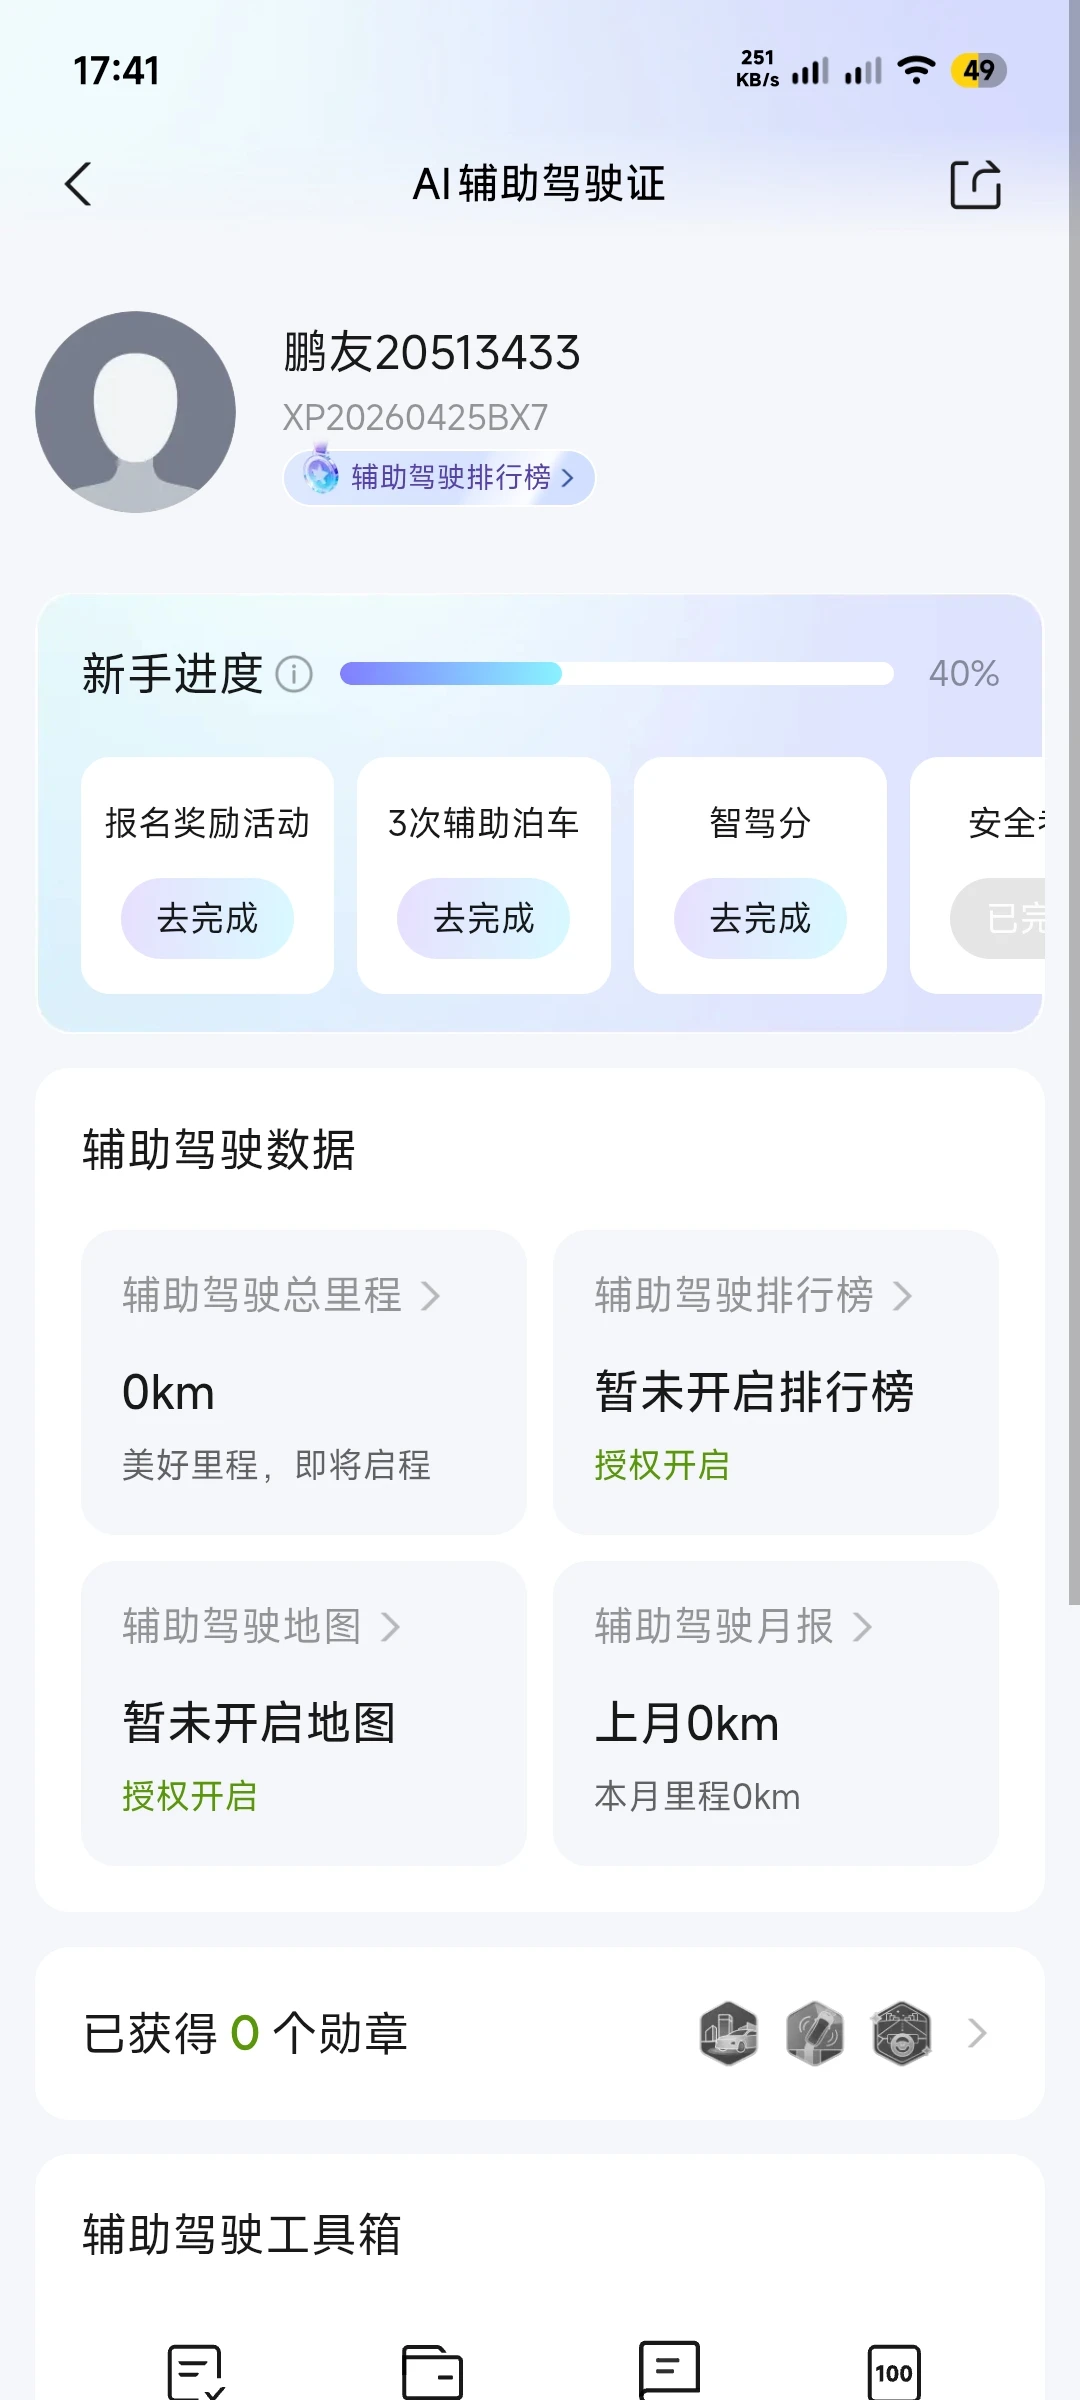
Task: Tap the 100 score icon in toolbox
Action: click(894, 2372)
